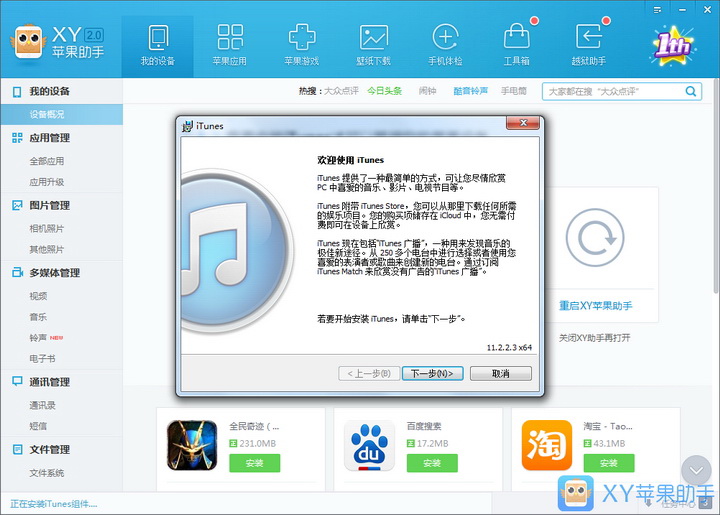Image resolution: width=720 pixels, height=515 pixels.
Task: Install the 百度搜索 app
Action: click(432, 463)
